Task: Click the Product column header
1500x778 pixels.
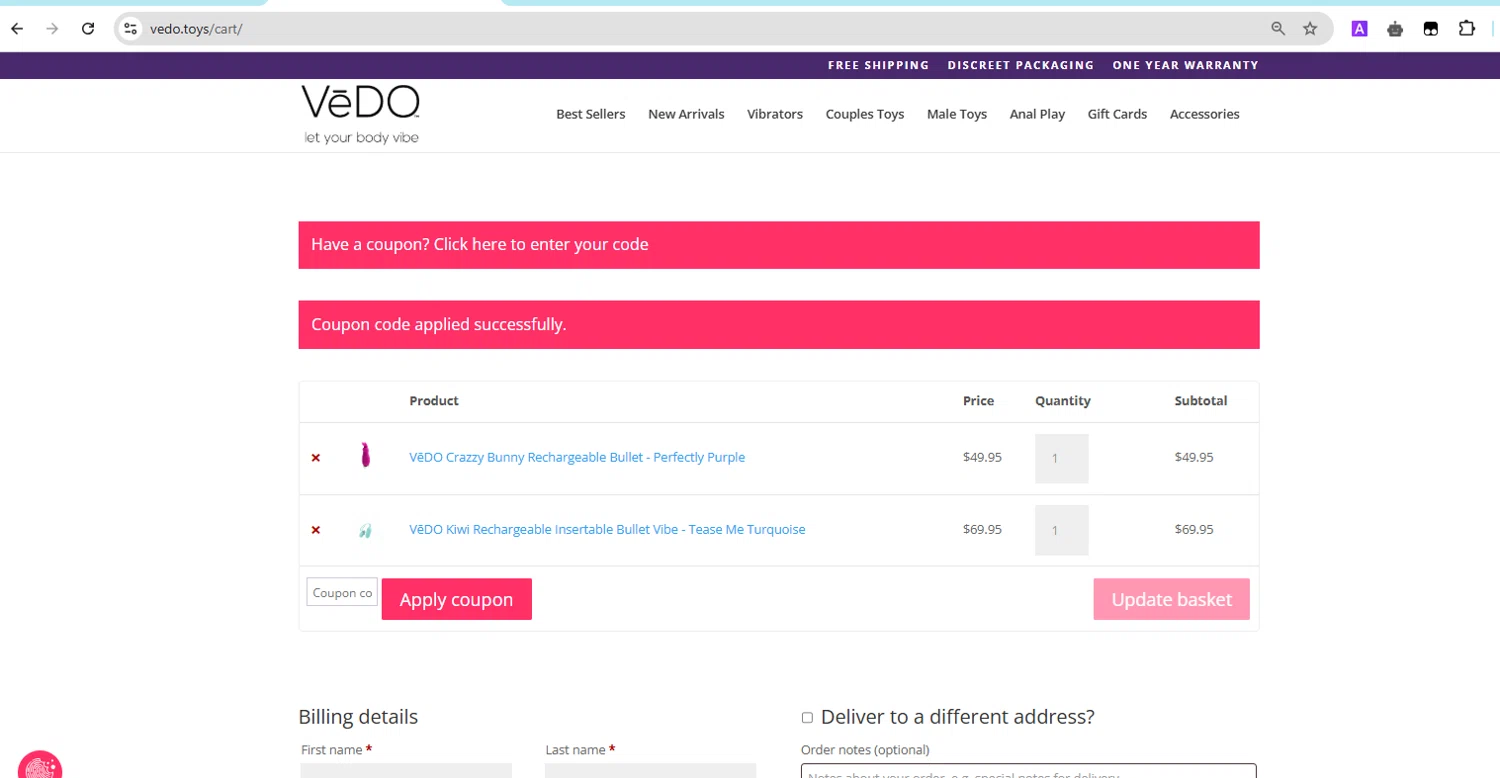Action: 434,401
